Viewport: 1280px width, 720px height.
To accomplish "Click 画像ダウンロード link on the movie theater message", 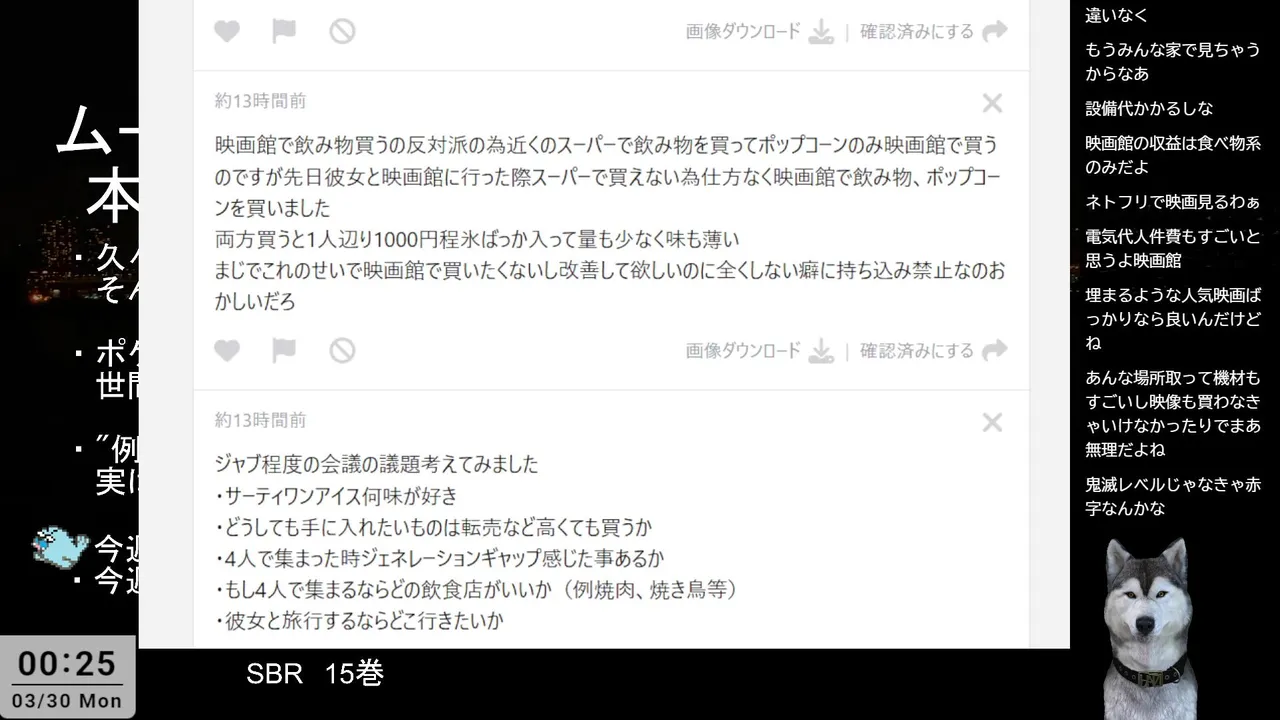I will (743, 351).
